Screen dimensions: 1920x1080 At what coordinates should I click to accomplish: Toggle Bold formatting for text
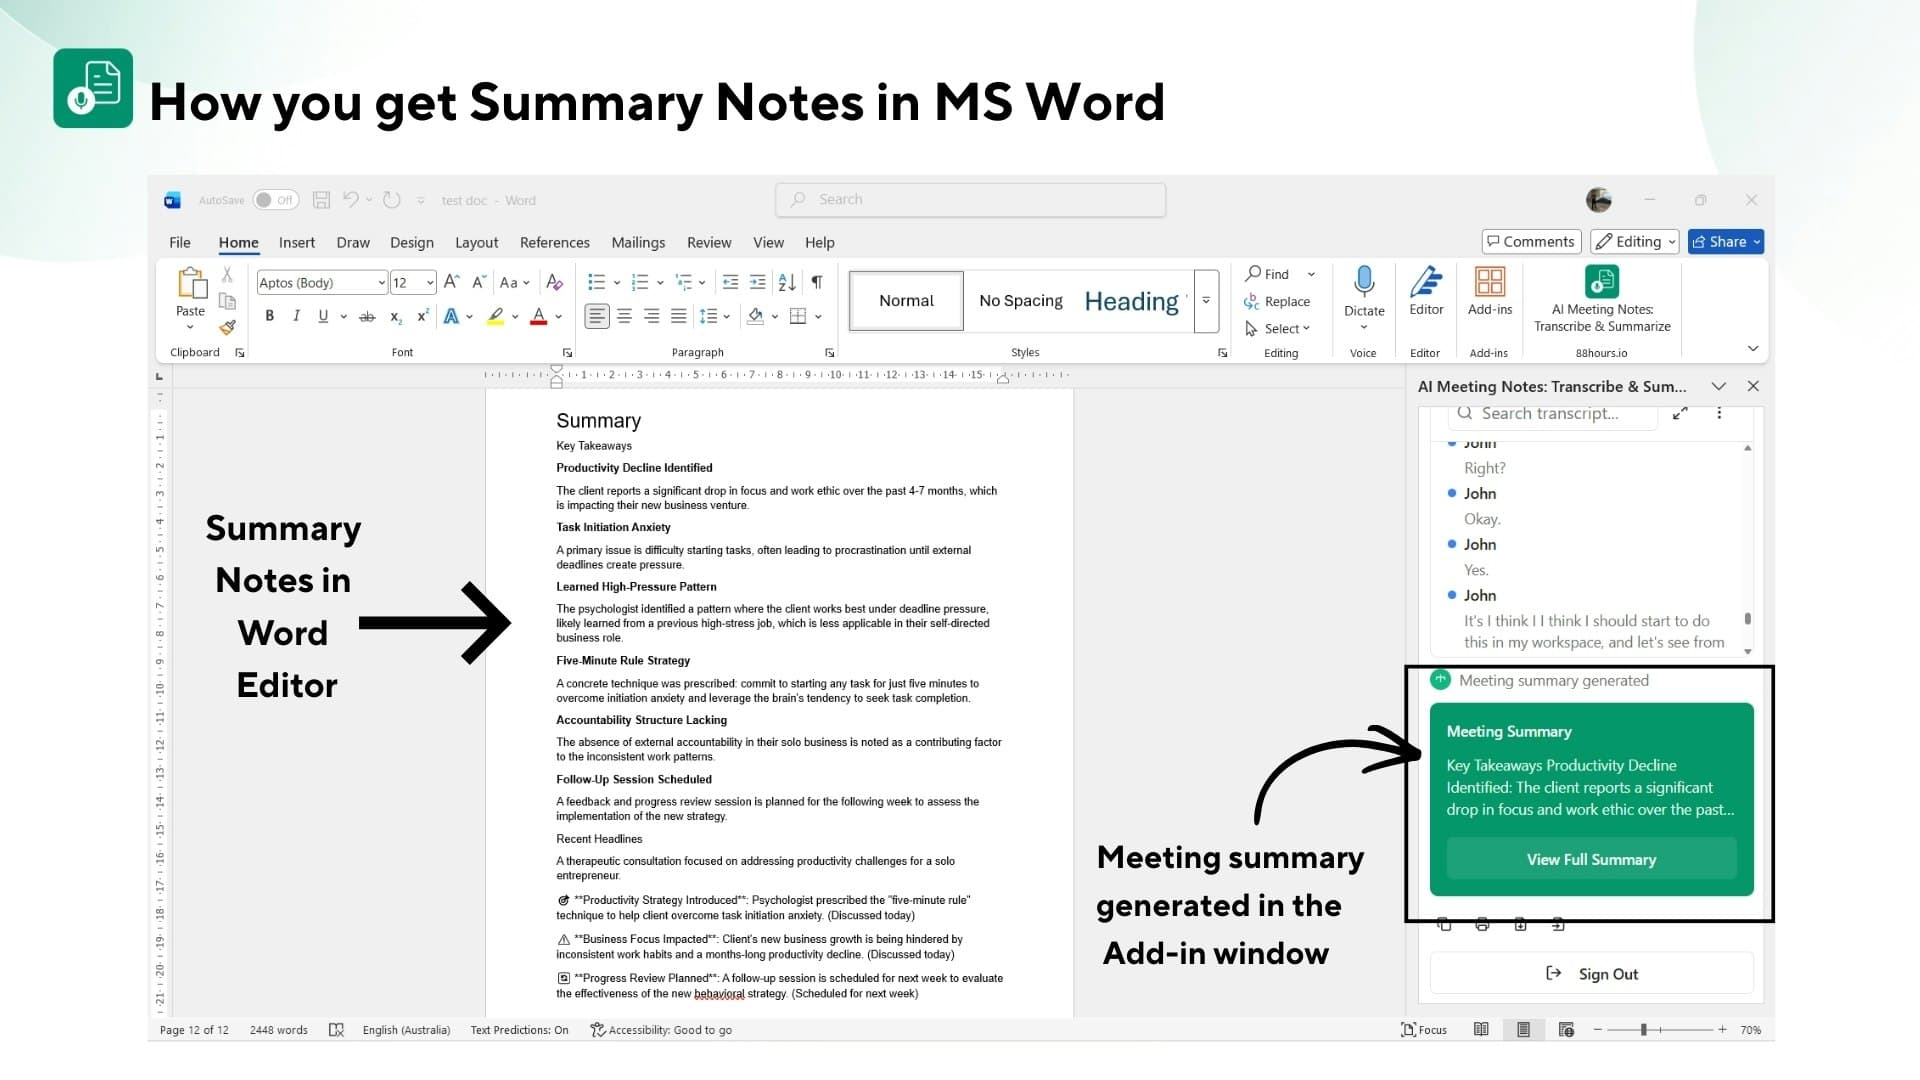269,315
